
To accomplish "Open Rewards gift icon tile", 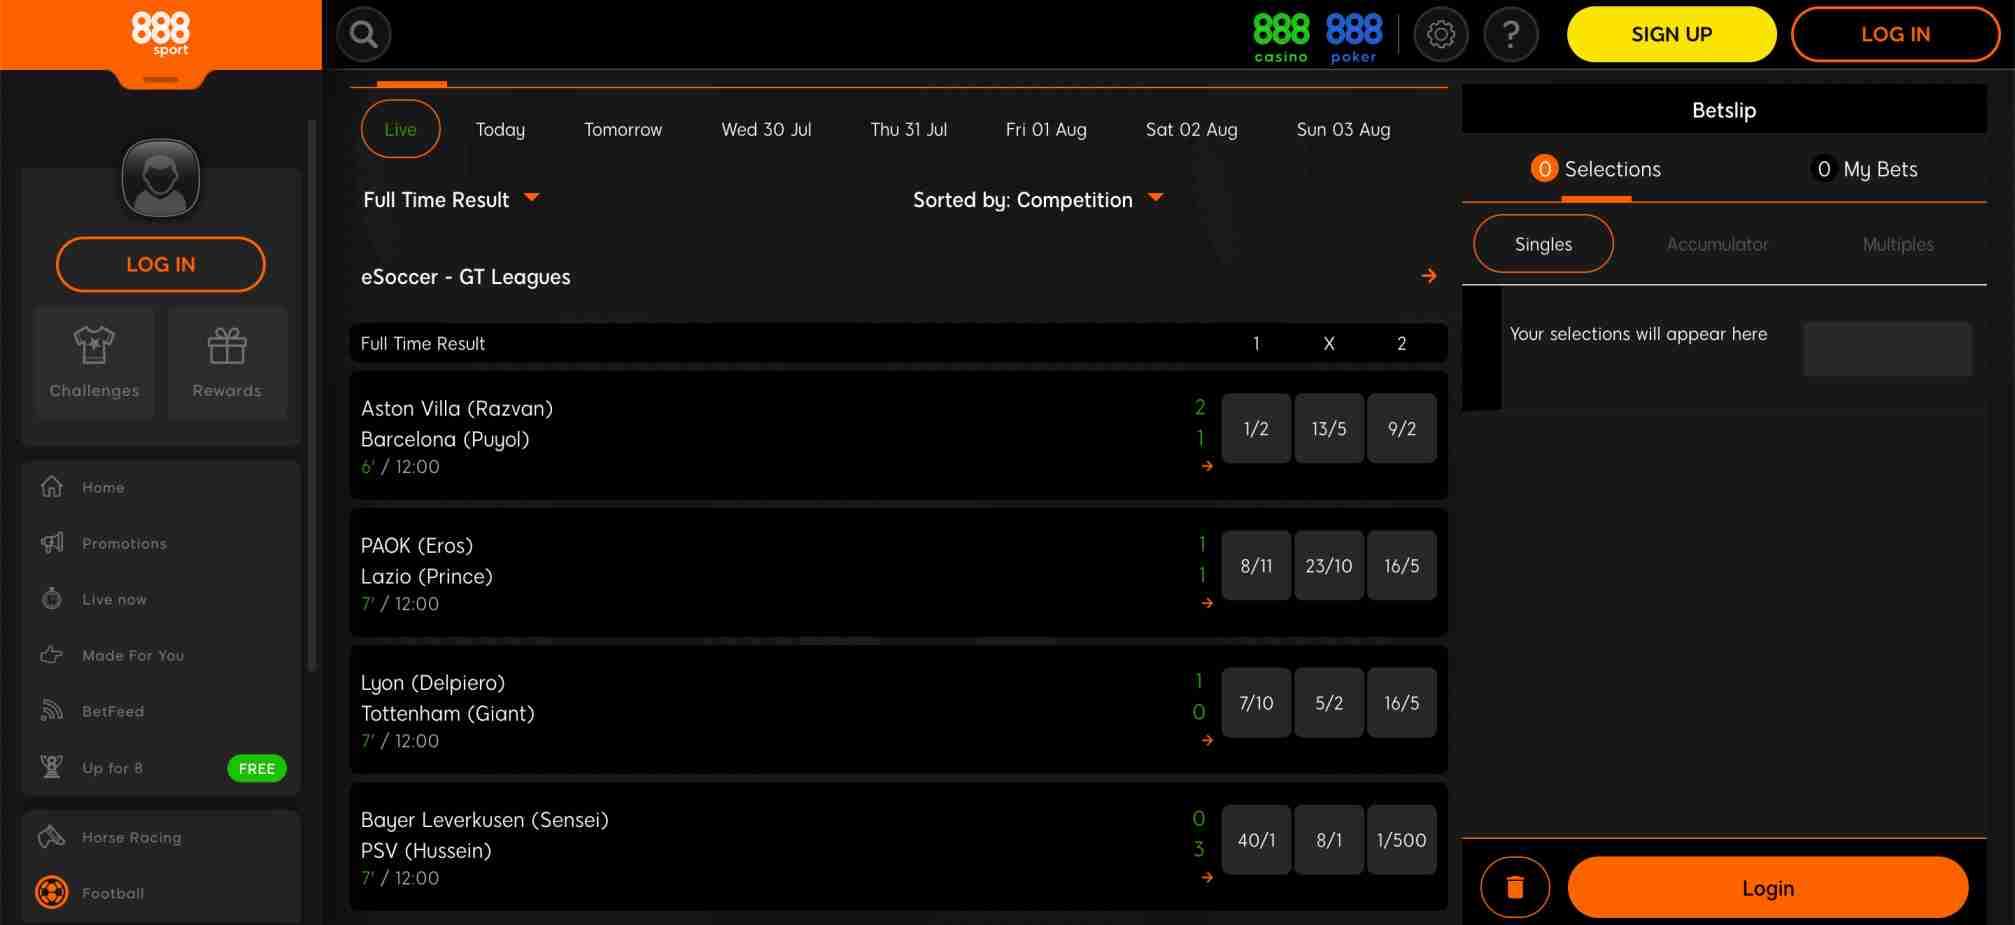I will click(x=227, y=362).
